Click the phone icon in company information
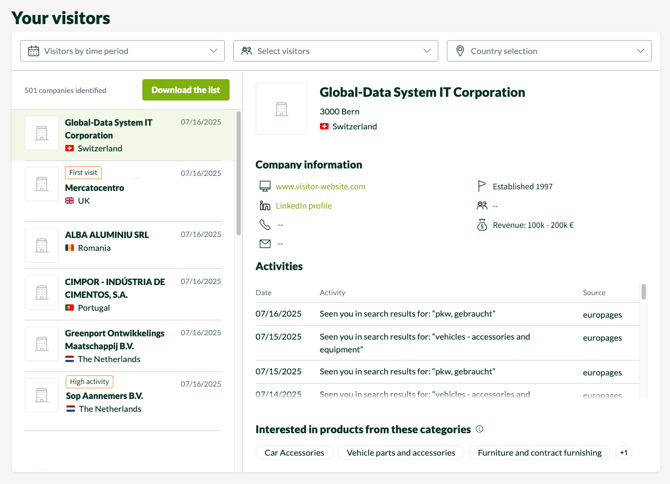This screenshot has width=670, height=484. click(265, 225)
